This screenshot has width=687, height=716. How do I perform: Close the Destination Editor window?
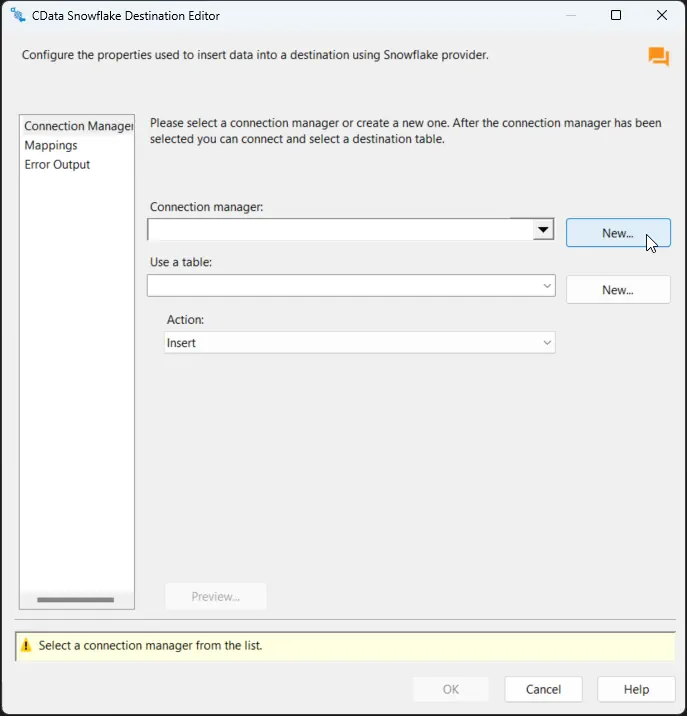(x=662, y=15)
